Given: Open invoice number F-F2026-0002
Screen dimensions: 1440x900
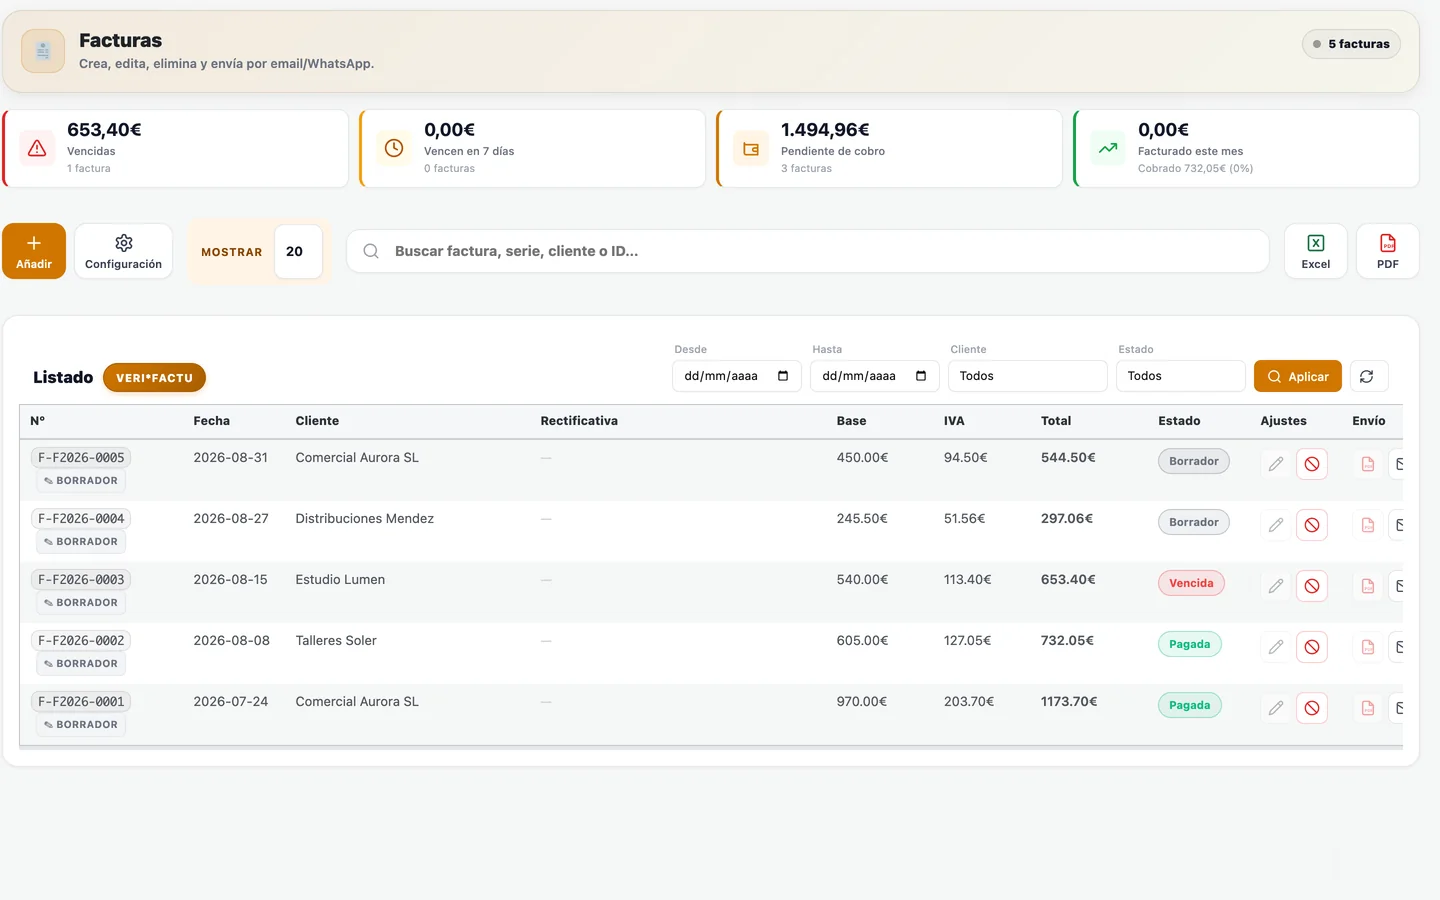Looking at the screenshot, I should 81,641.
